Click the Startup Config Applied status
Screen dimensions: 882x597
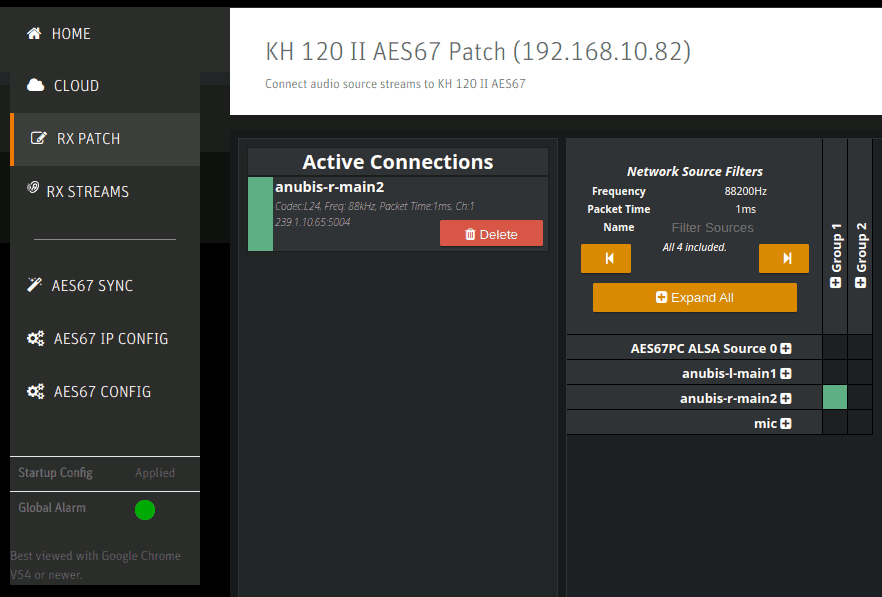155,473
